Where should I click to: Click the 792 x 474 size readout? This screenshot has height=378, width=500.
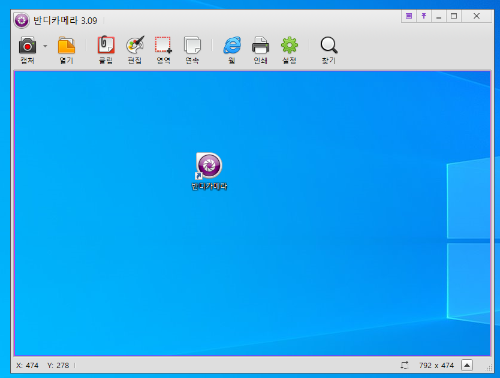pyautogui.click(x=436, y=365)
